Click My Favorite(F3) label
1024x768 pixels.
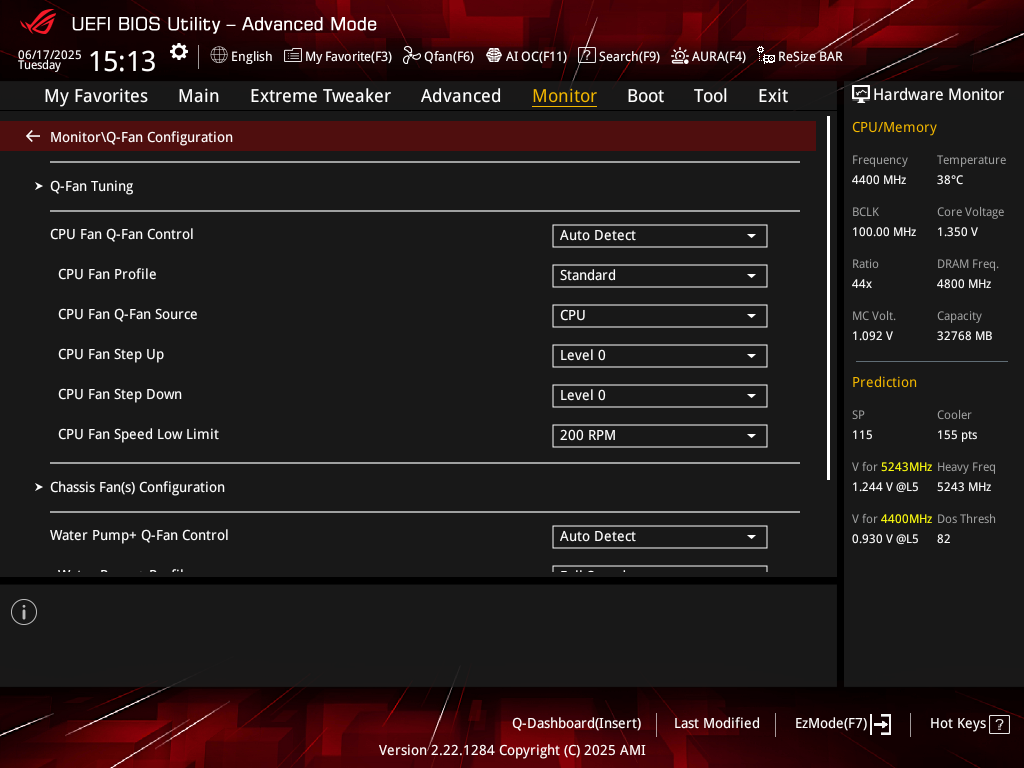pos(348,57)
